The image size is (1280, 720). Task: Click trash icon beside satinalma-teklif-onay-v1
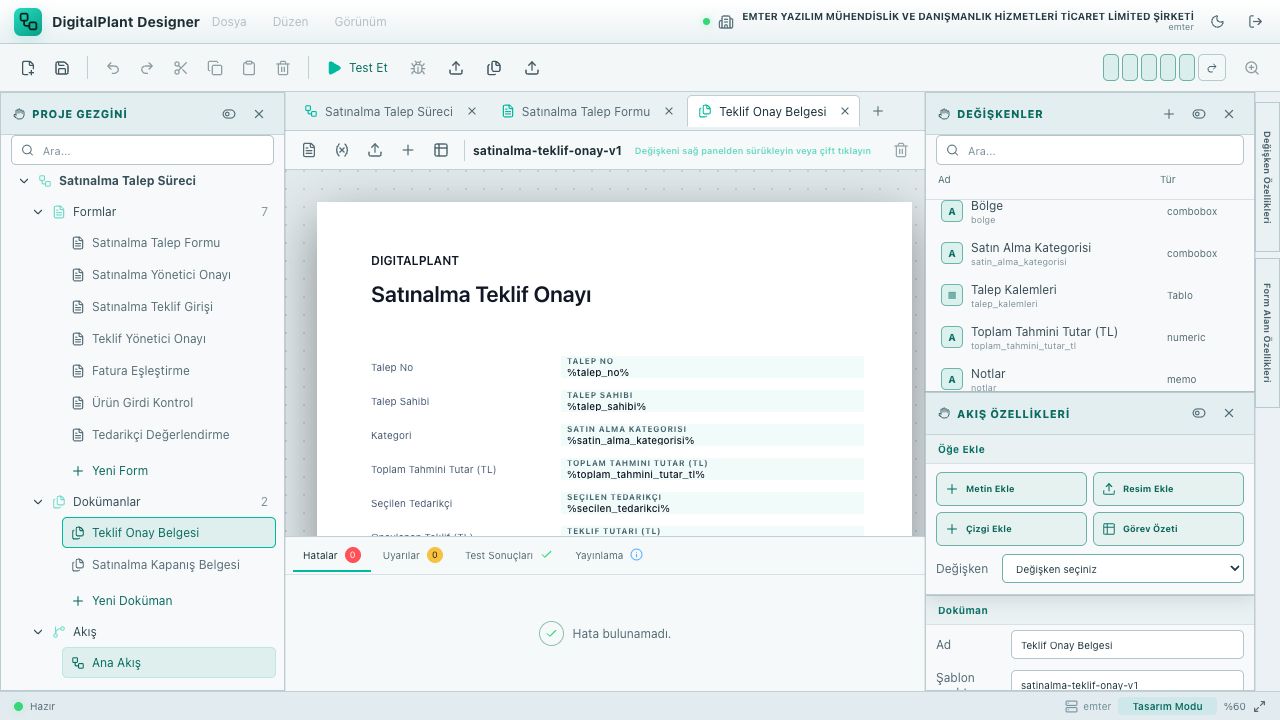901,150
